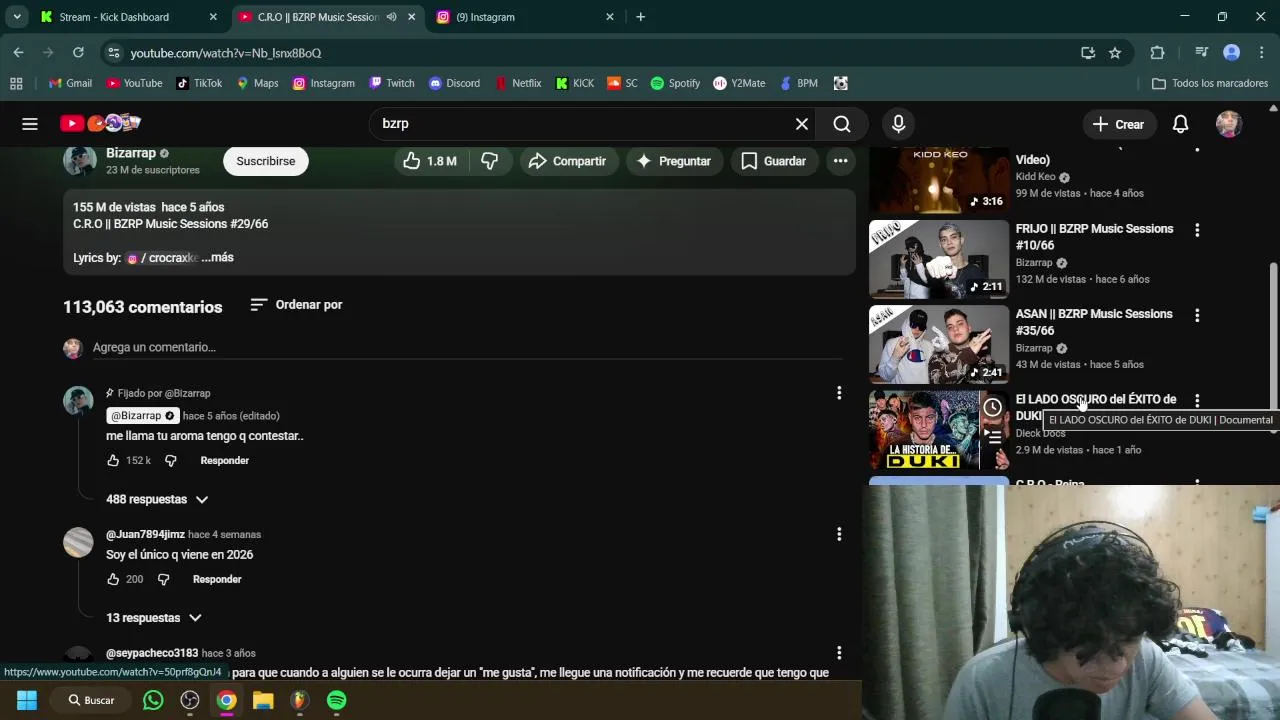This screenshot has height=720, width=1280.
Task: Open the Gmail bookmark
Action: click(69, 83)
